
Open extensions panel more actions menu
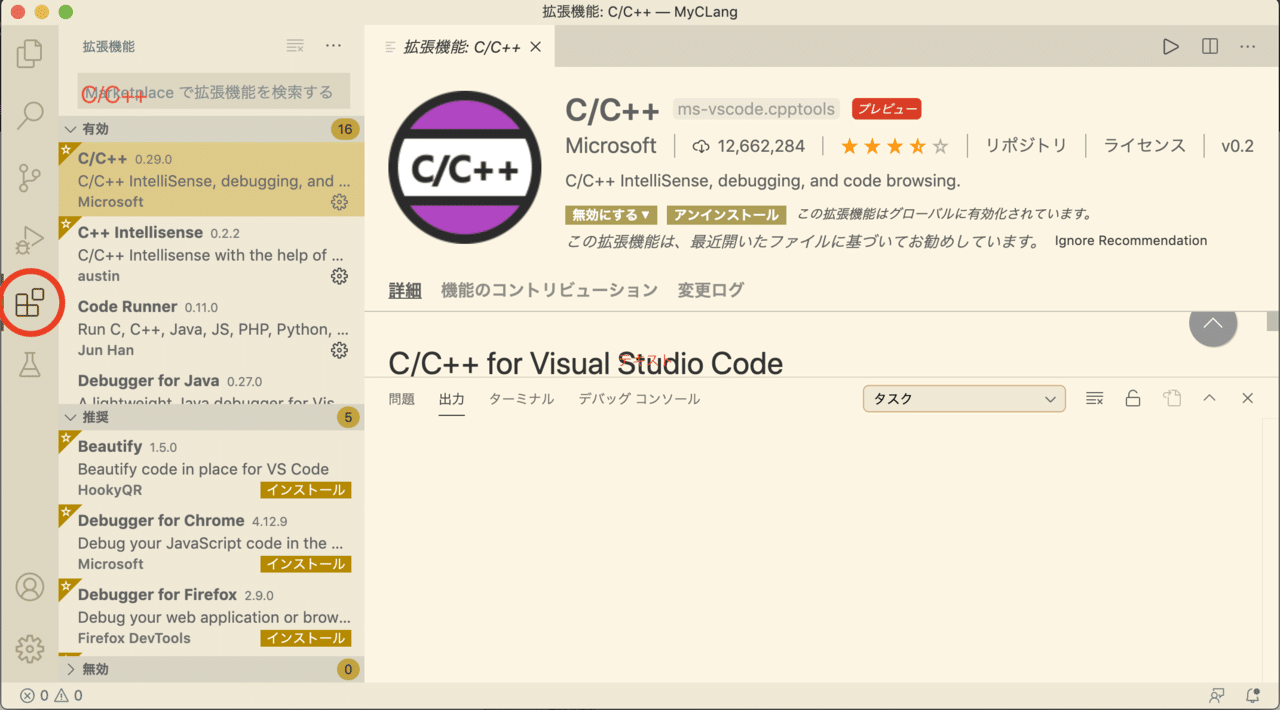point(334,46)
